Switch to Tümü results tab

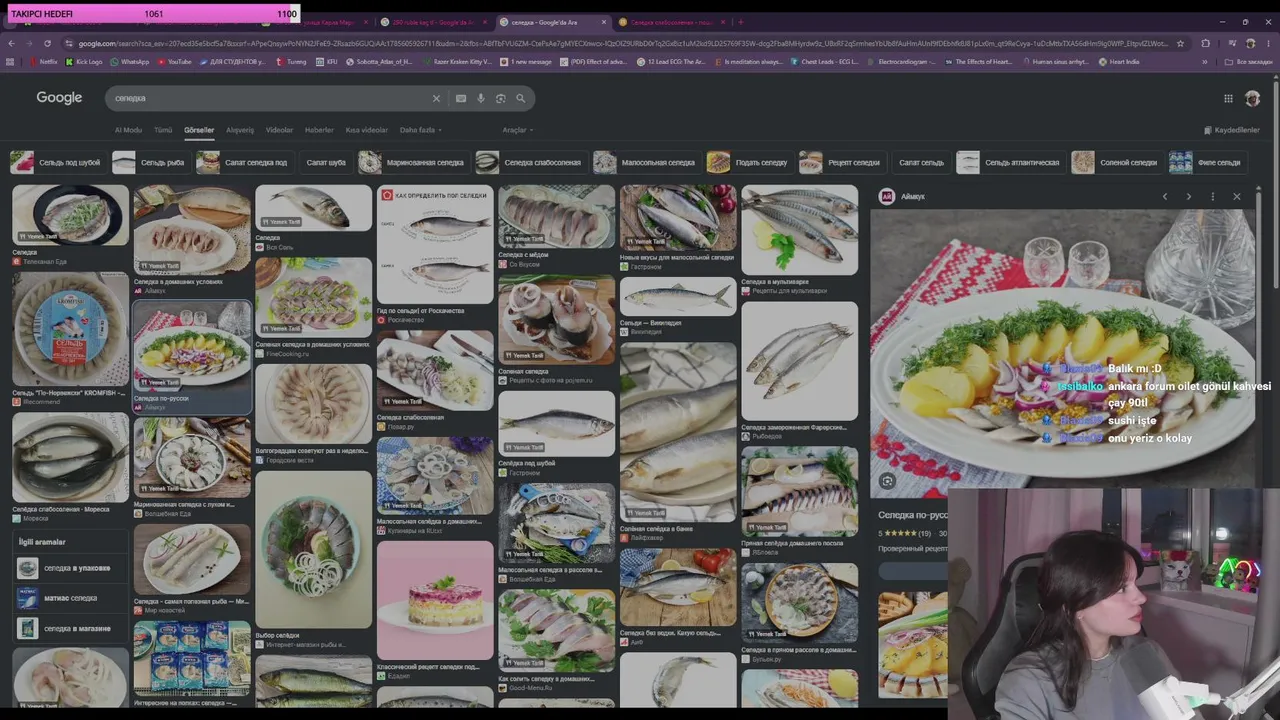[x=163, y=130]
